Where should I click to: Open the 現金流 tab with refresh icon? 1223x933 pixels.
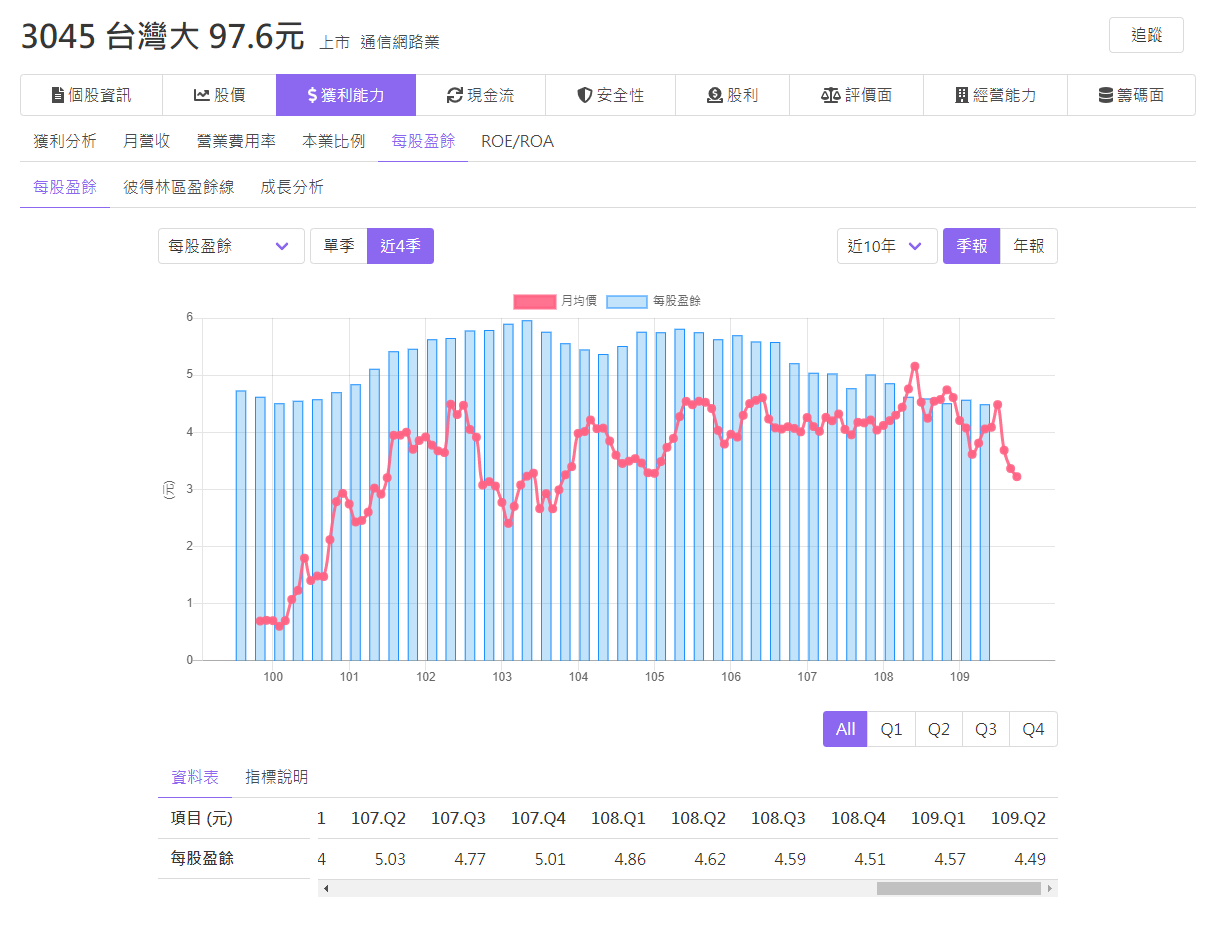pyautogui.click(x=480, y=95)
